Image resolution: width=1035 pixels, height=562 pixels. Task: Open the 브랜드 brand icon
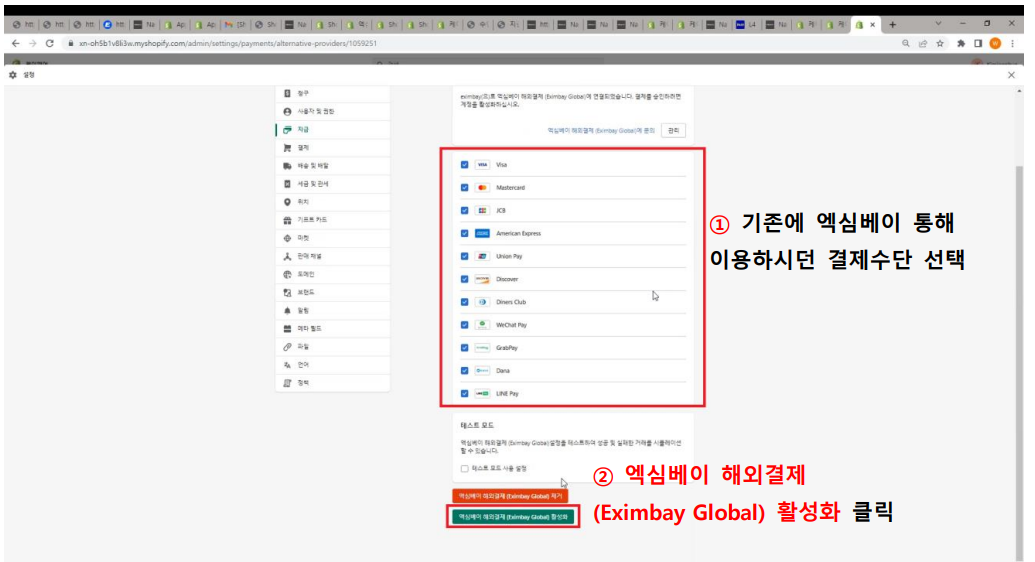point(287,292)
